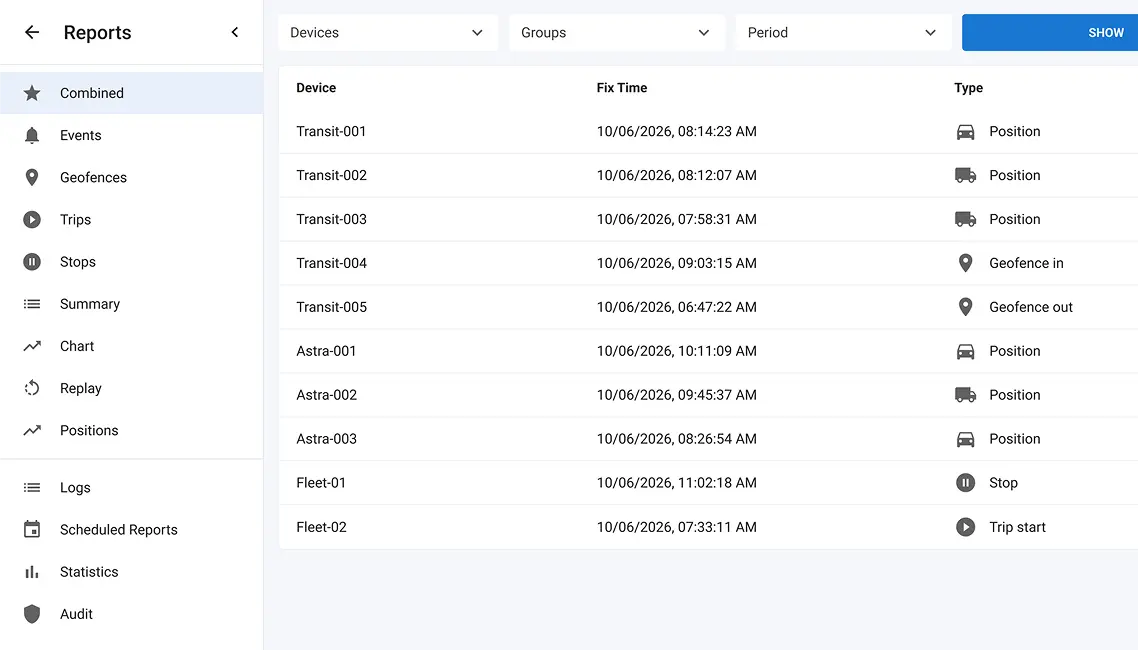Open the Geofences report menu item

click(x=131, y=178)
